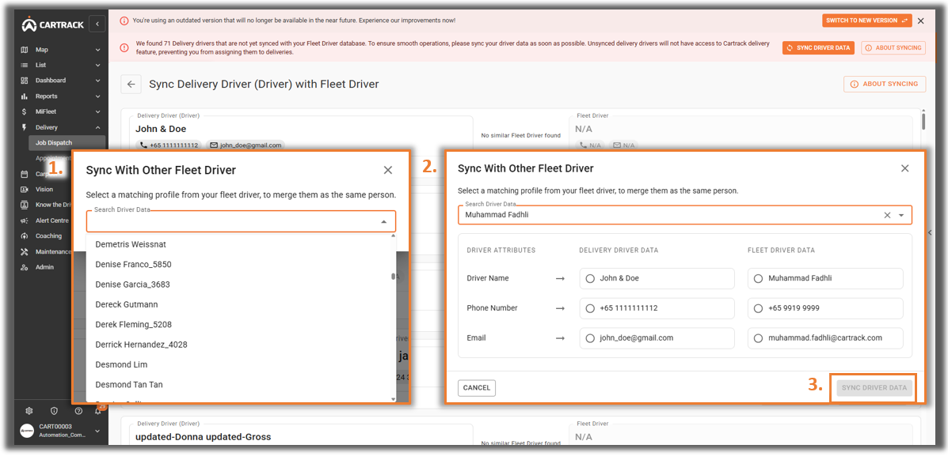Select email john_doe@gmail.com radio
This screenshot has width=948, height=456.
(x=591, y=339)
